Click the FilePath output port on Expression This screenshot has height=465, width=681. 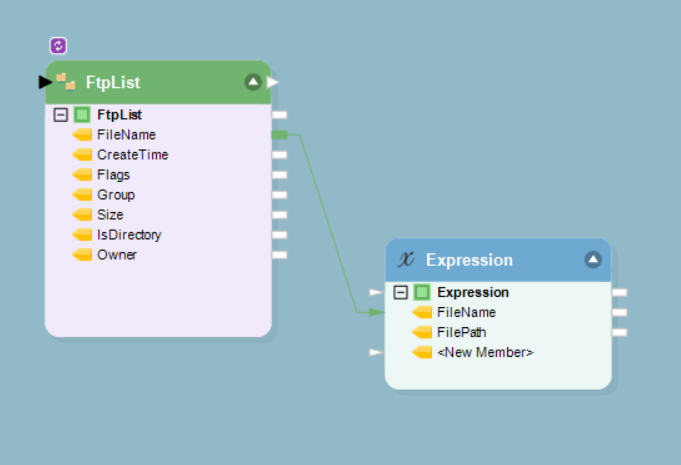coord(620,333)
